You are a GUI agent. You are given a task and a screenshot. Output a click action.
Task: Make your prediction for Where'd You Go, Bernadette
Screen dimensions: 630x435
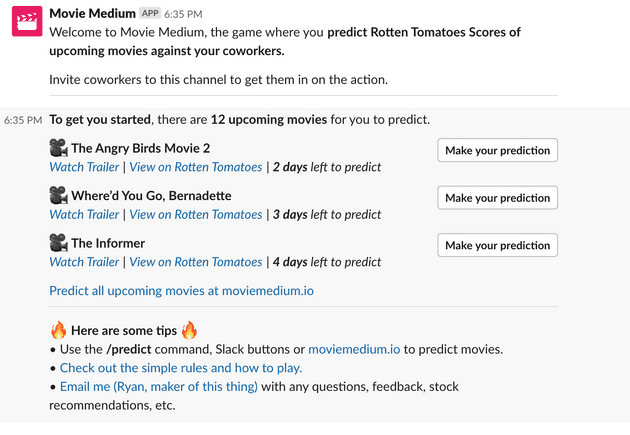(x=497, y=198)
